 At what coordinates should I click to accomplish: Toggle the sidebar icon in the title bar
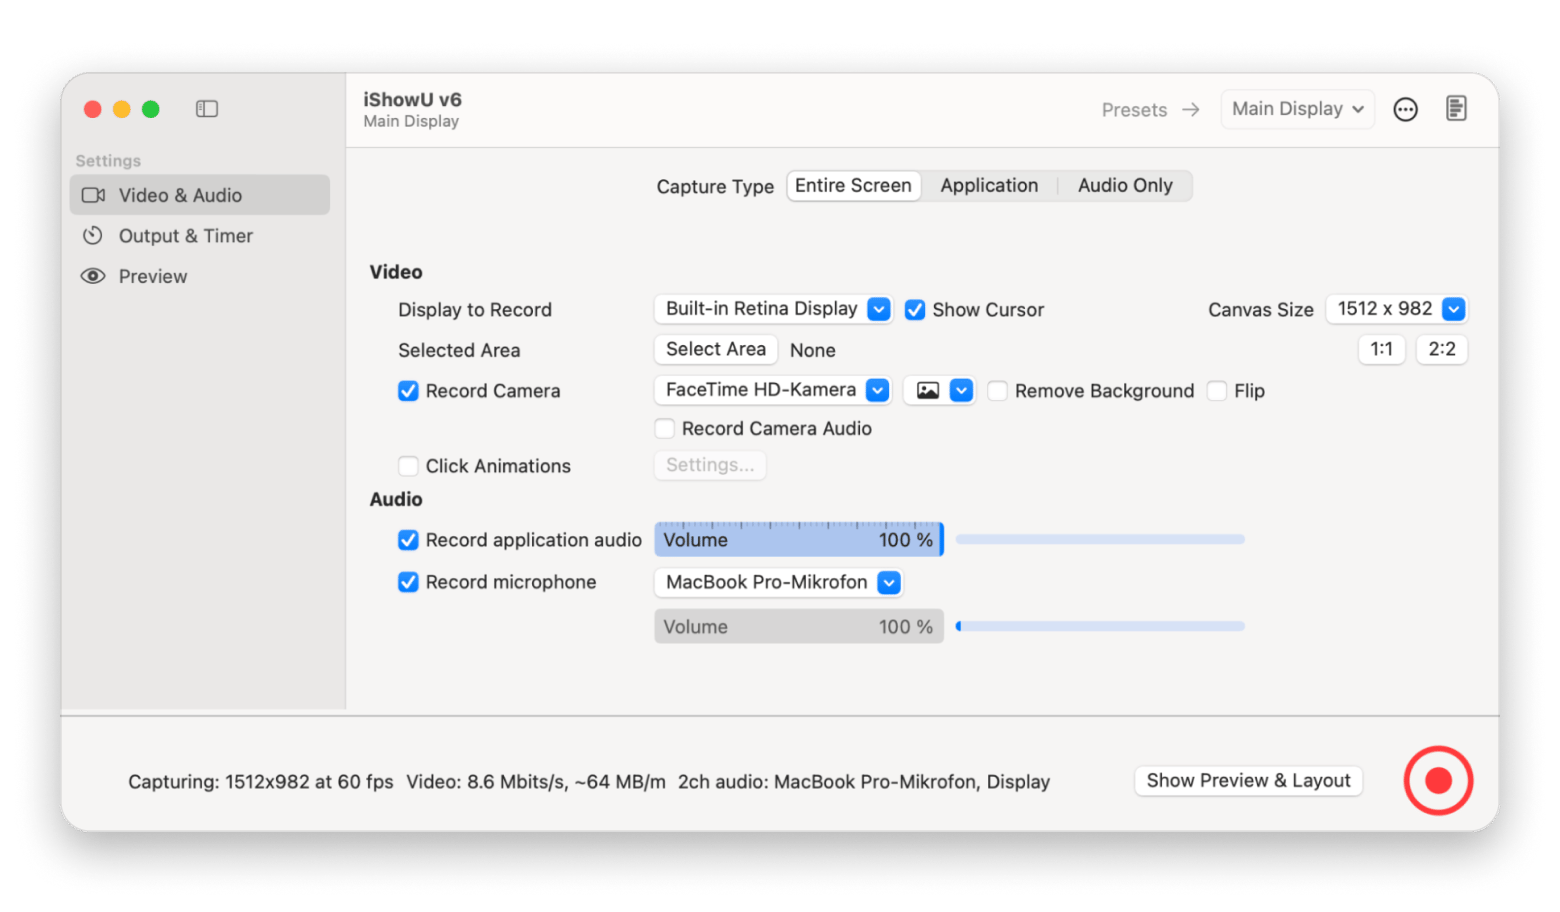click(x=207, y=109)
